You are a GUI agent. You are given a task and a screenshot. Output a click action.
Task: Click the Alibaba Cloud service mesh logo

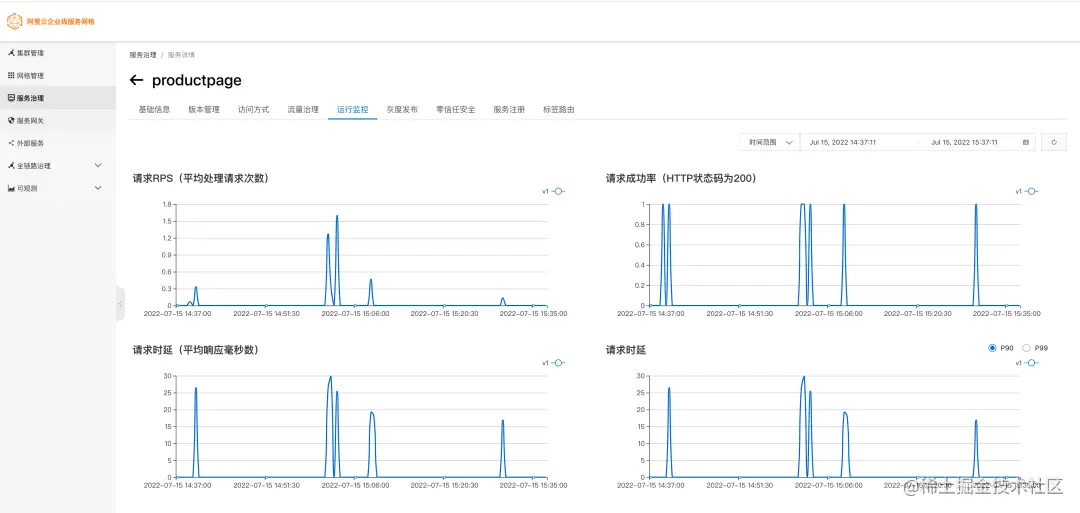coord(14,21)
